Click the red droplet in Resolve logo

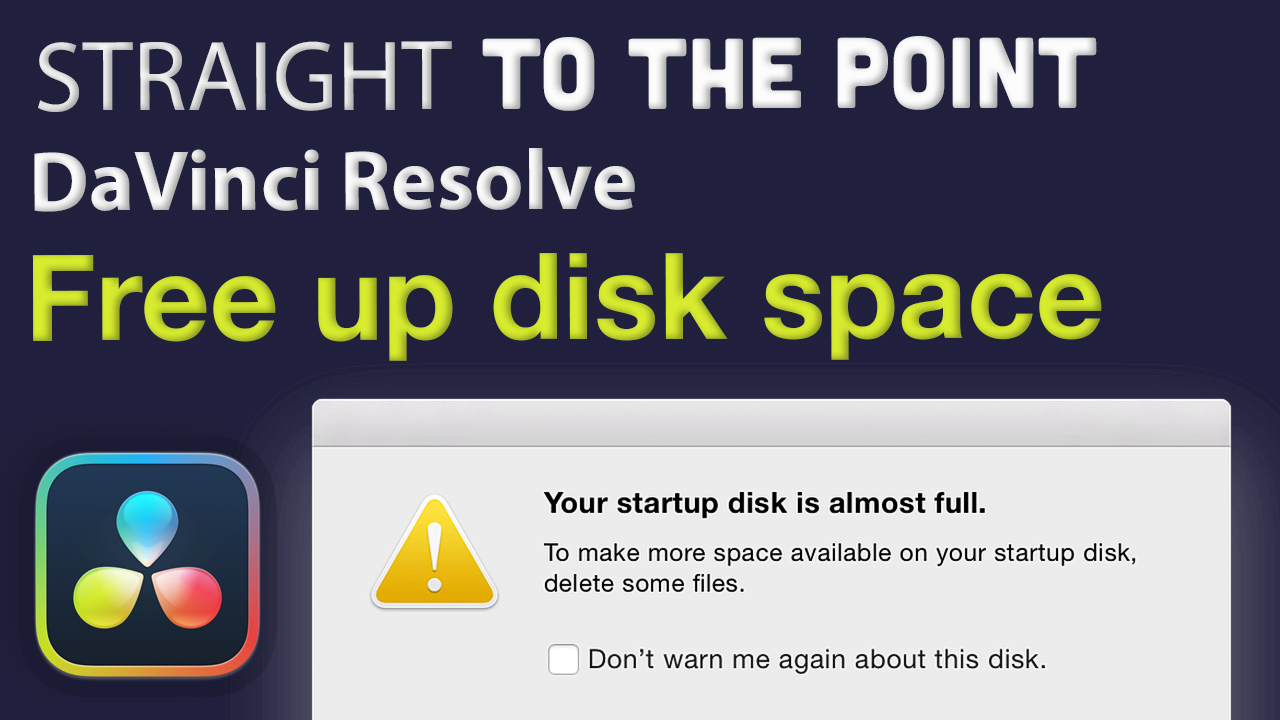[187, 596]
